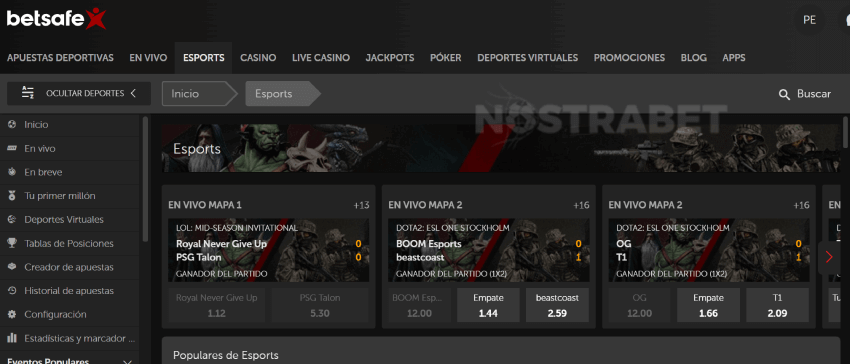Switch to En Vivo tab

148,58
